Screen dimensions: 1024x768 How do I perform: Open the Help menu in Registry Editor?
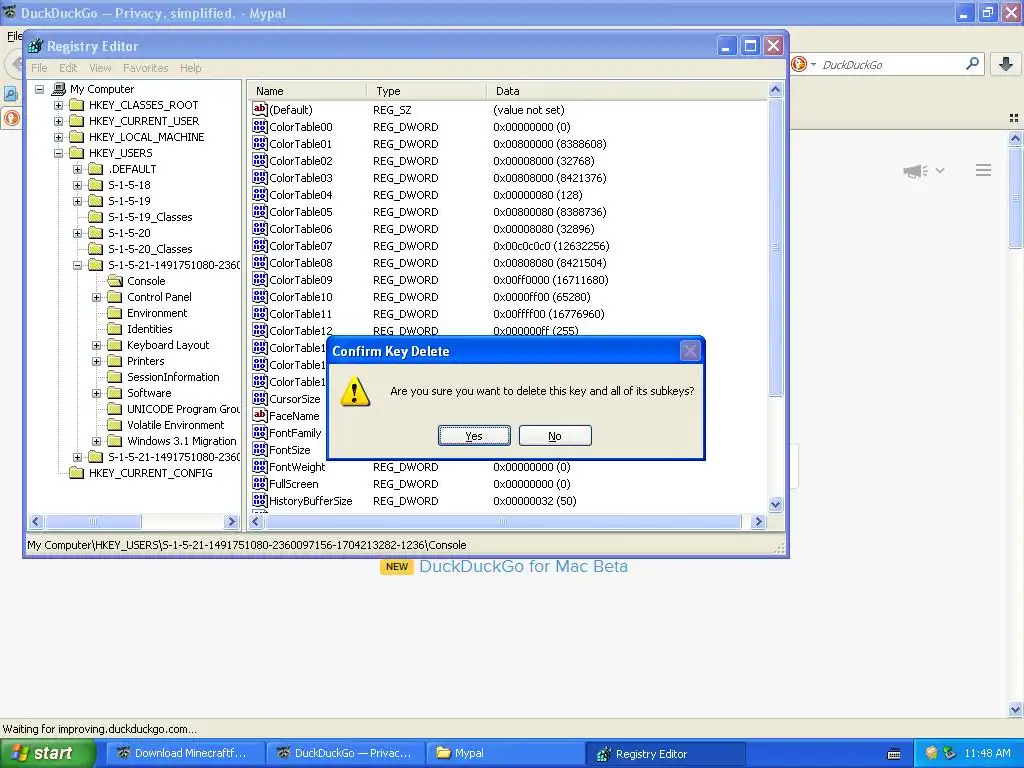(x=191, y=68)
